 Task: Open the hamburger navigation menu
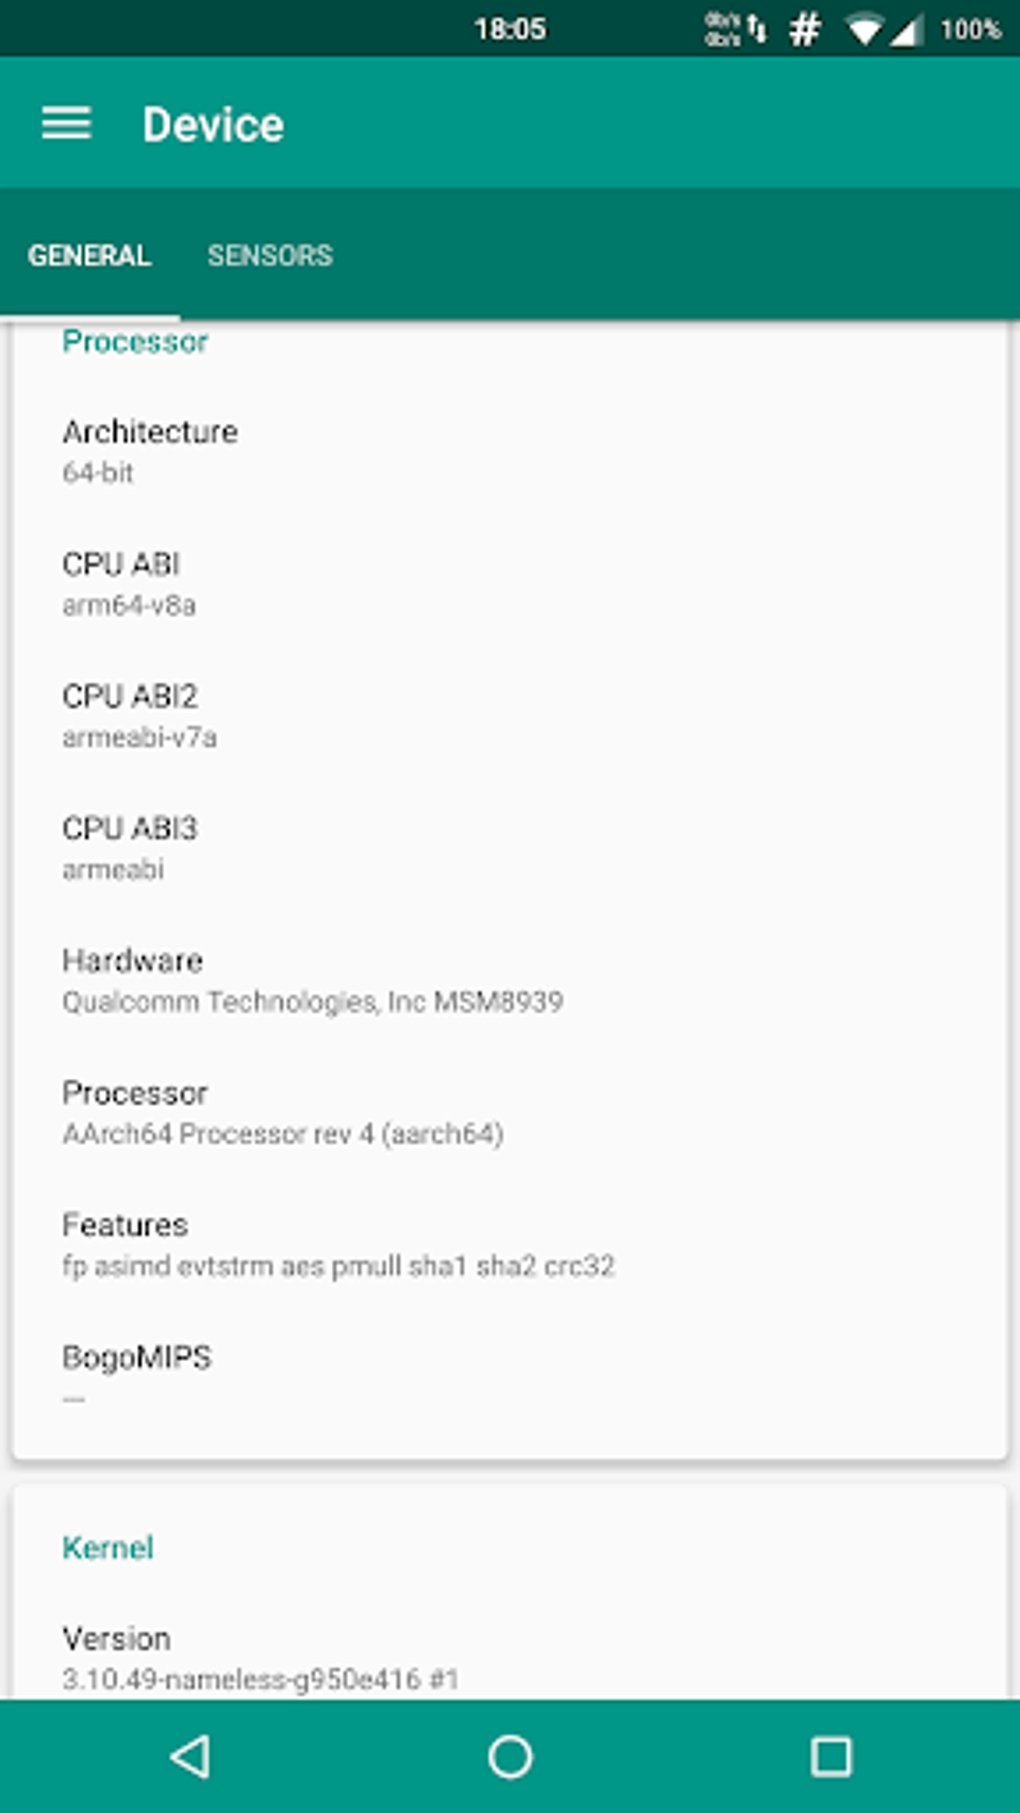66,124
